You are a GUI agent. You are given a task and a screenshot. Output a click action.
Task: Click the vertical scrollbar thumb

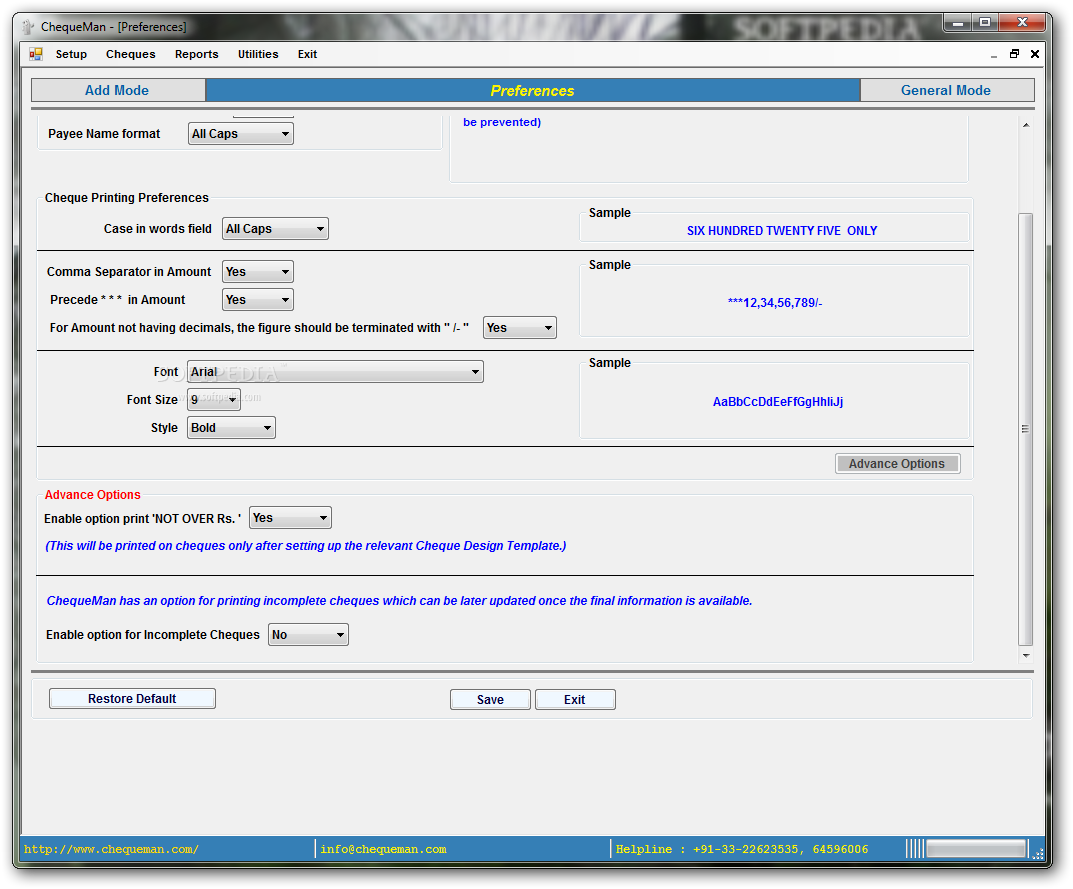point(1025,429)
